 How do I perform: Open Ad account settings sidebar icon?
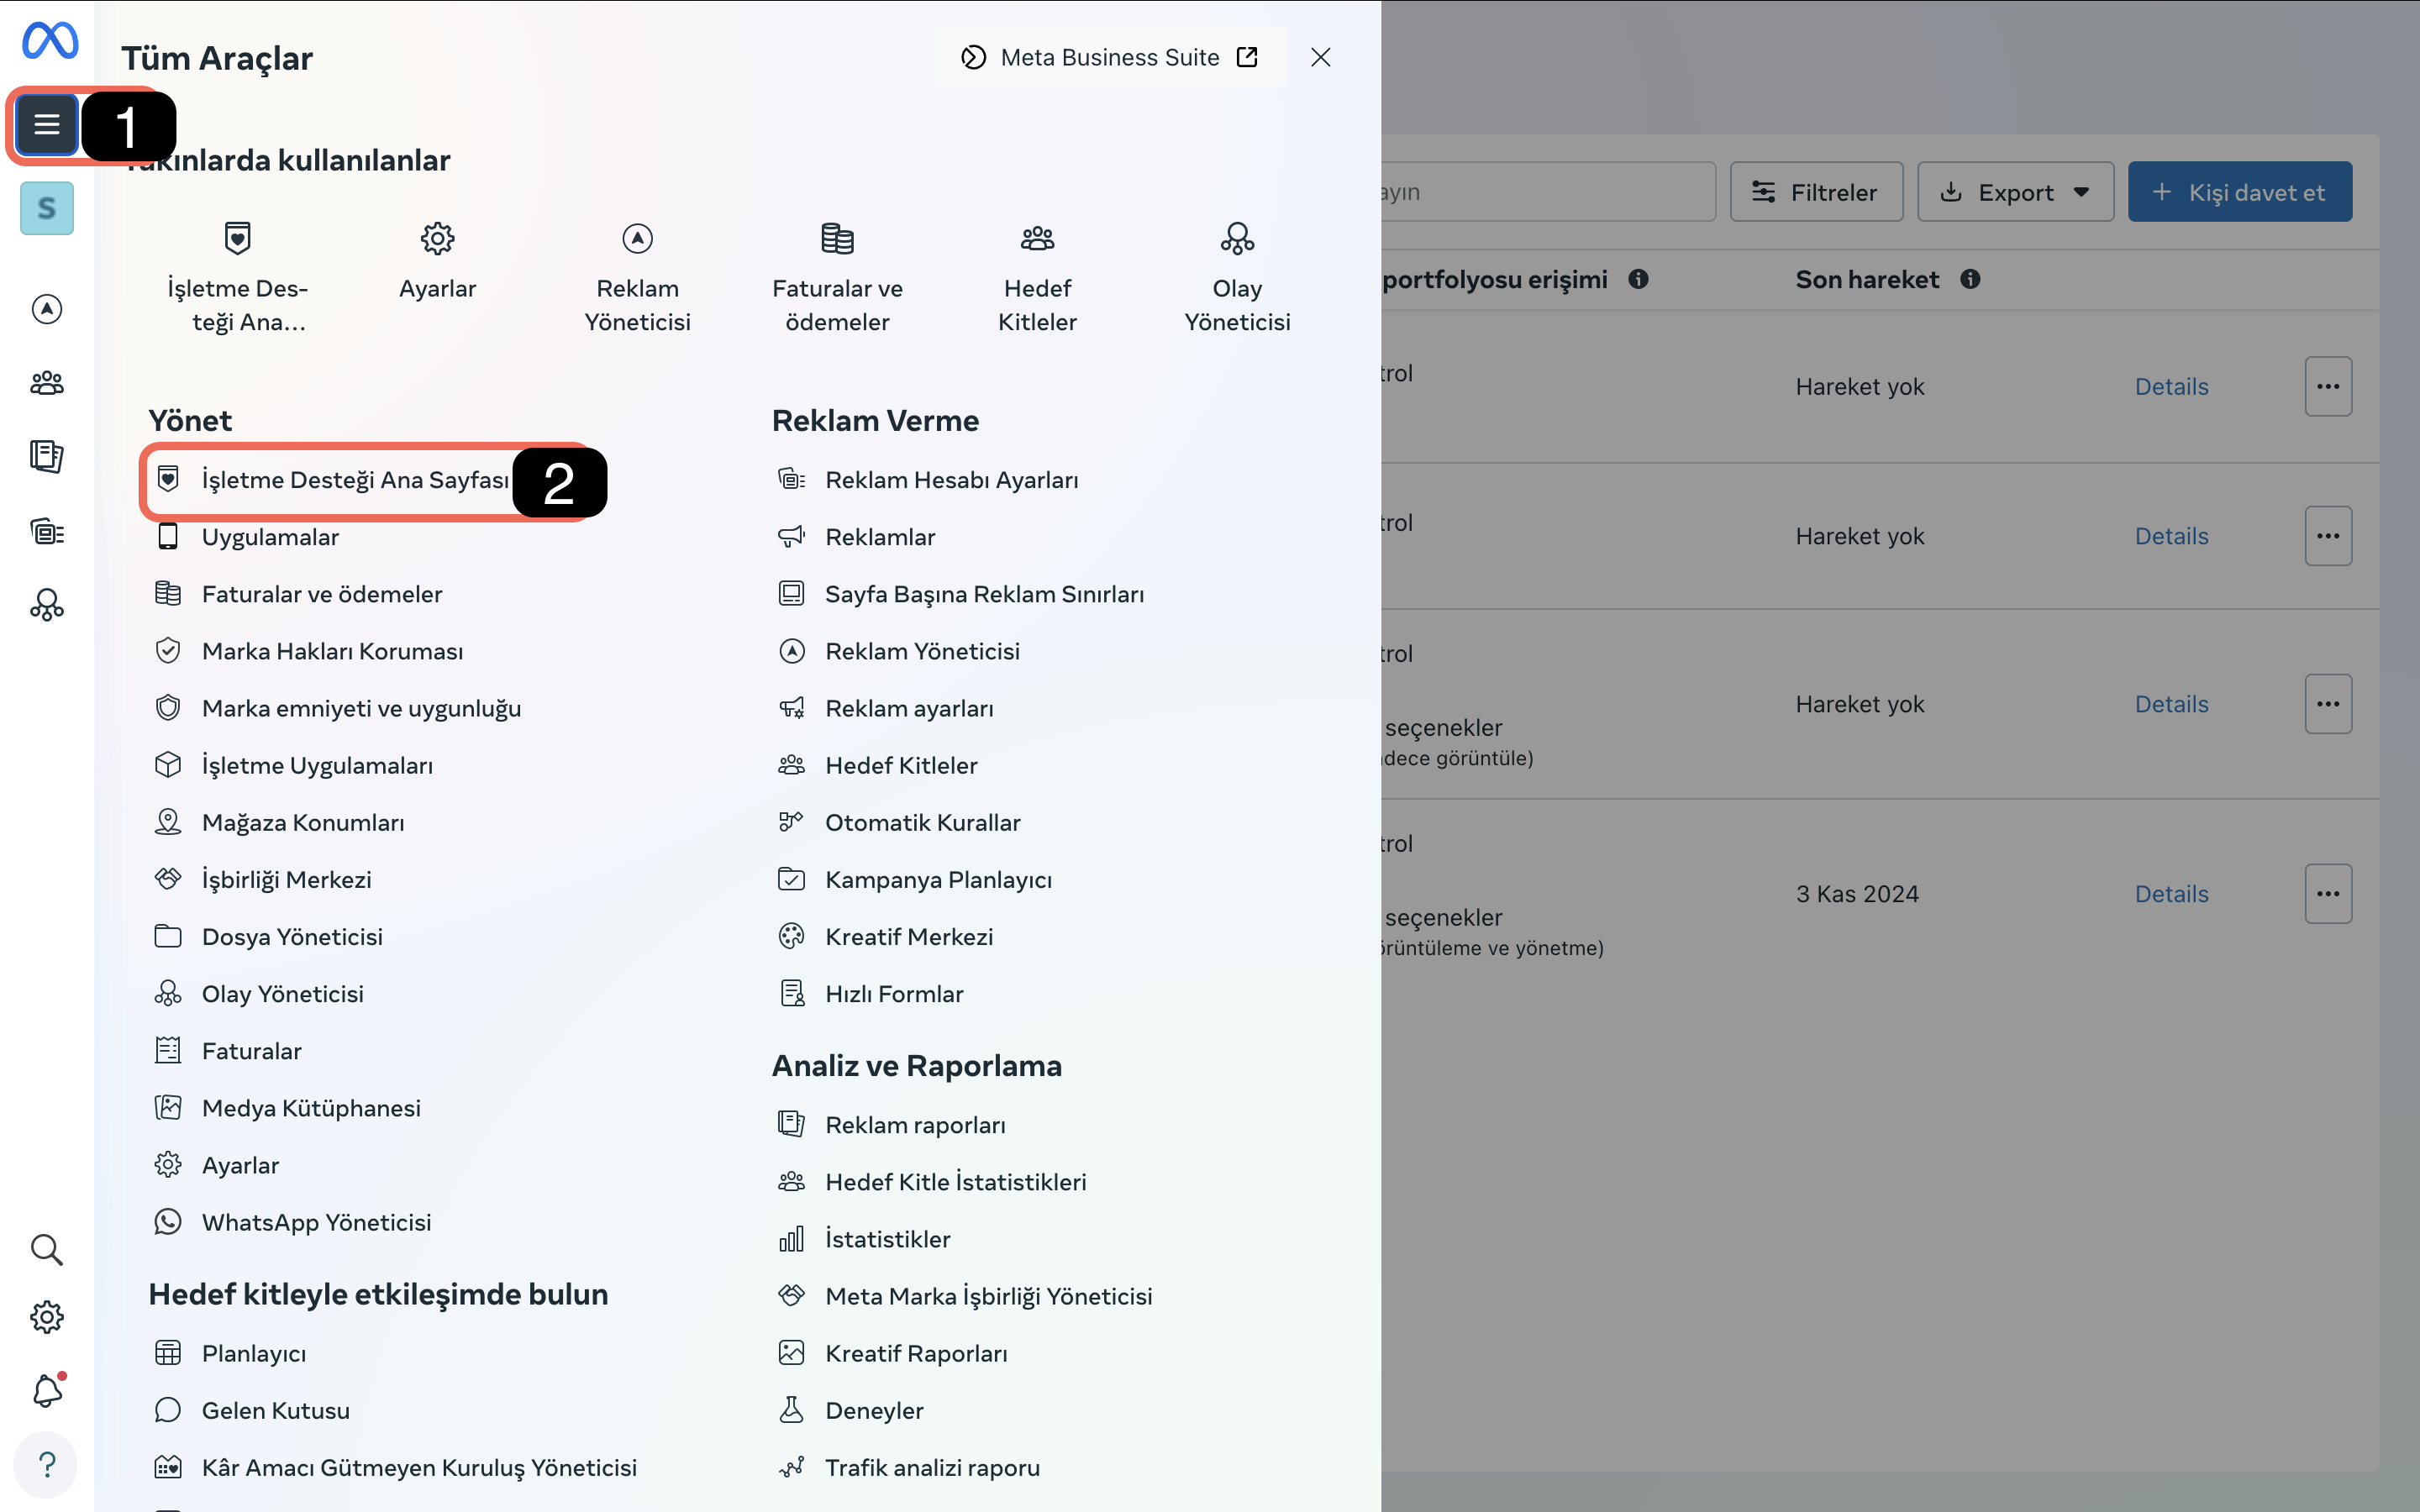(x=47, y=531)
